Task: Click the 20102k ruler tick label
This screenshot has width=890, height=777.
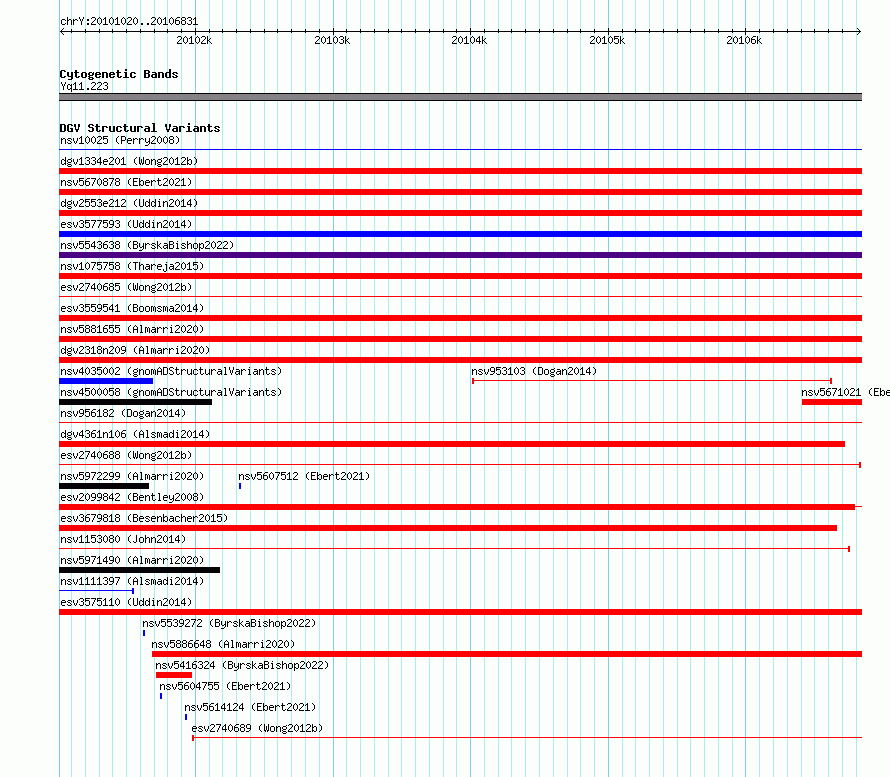Action: [194, 40]
